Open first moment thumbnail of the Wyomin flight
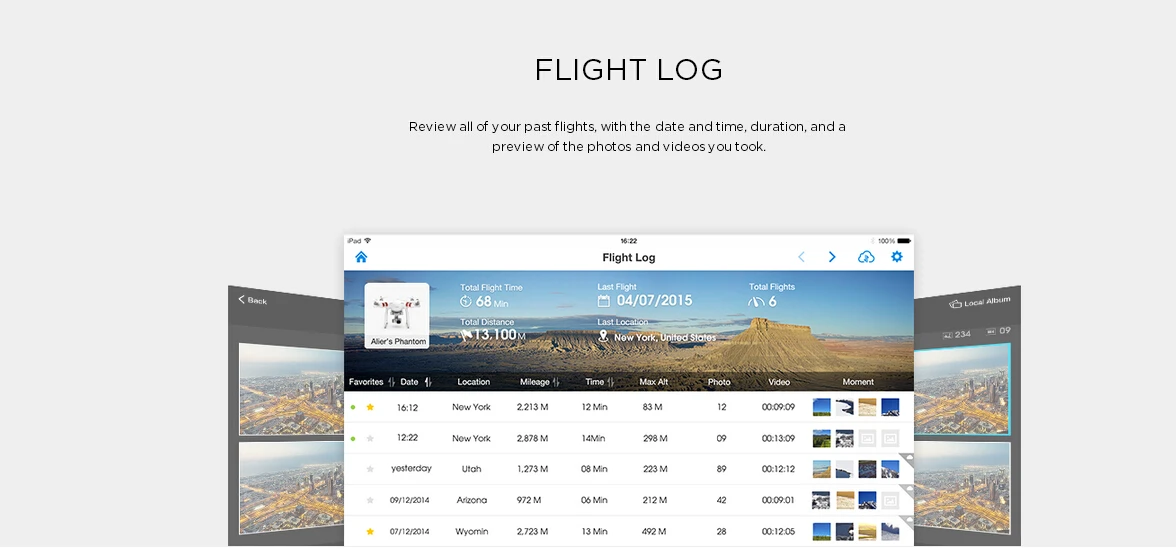The width and height of the screenshot is (1176, 549). point(822,531)
